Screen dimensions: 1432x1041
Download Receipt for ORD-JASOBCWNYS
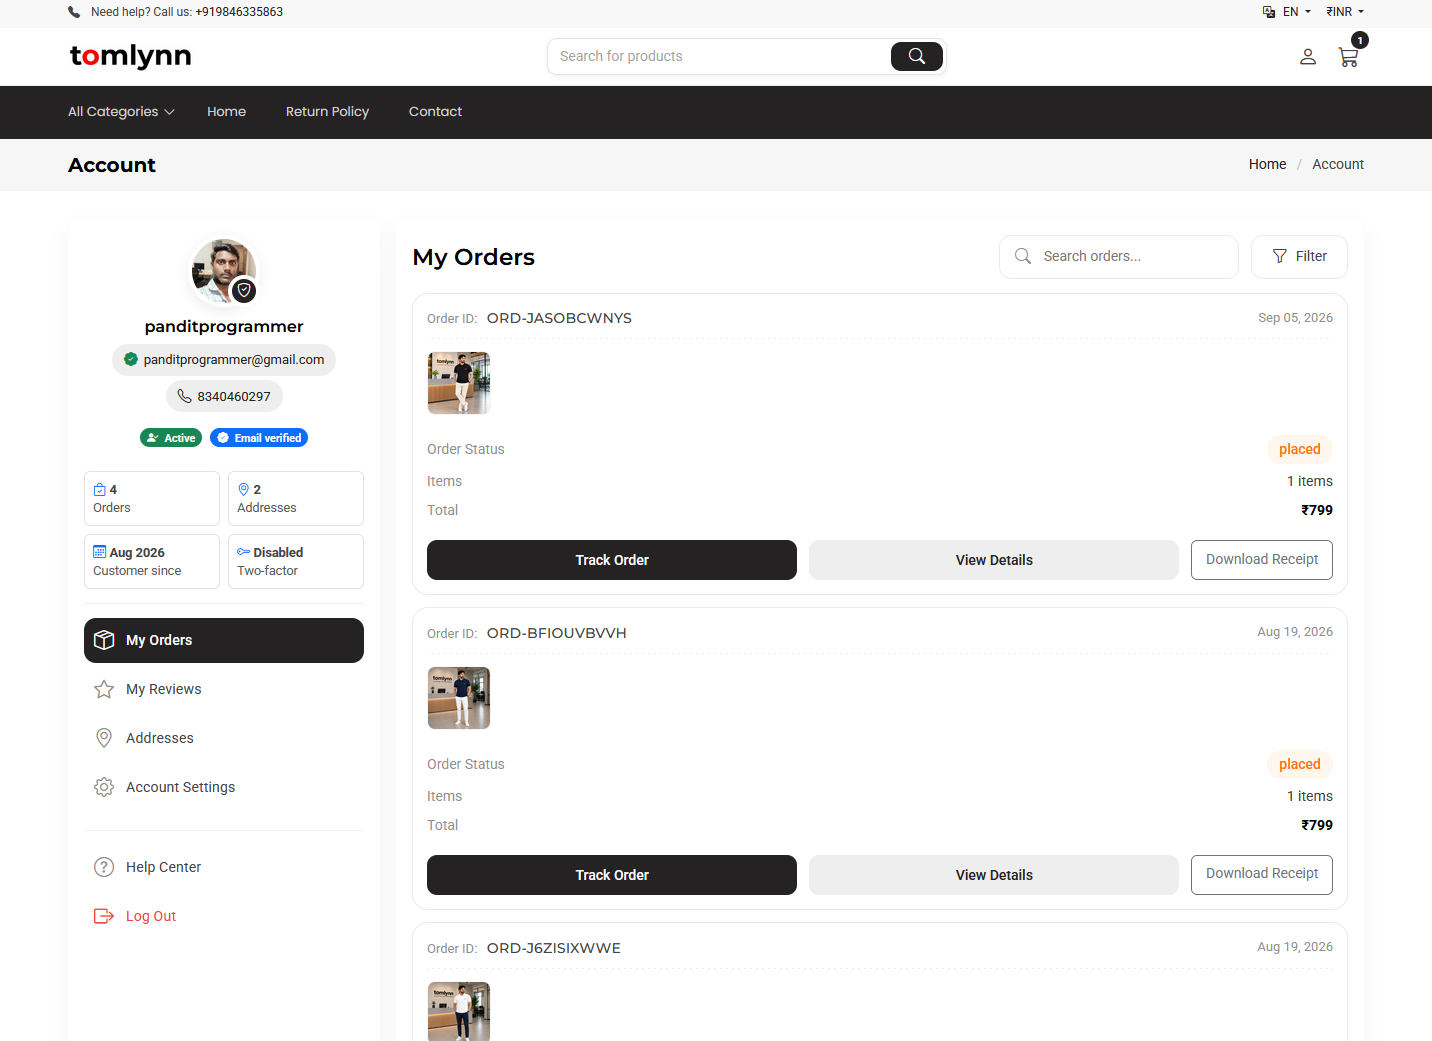click(1262, 560)
